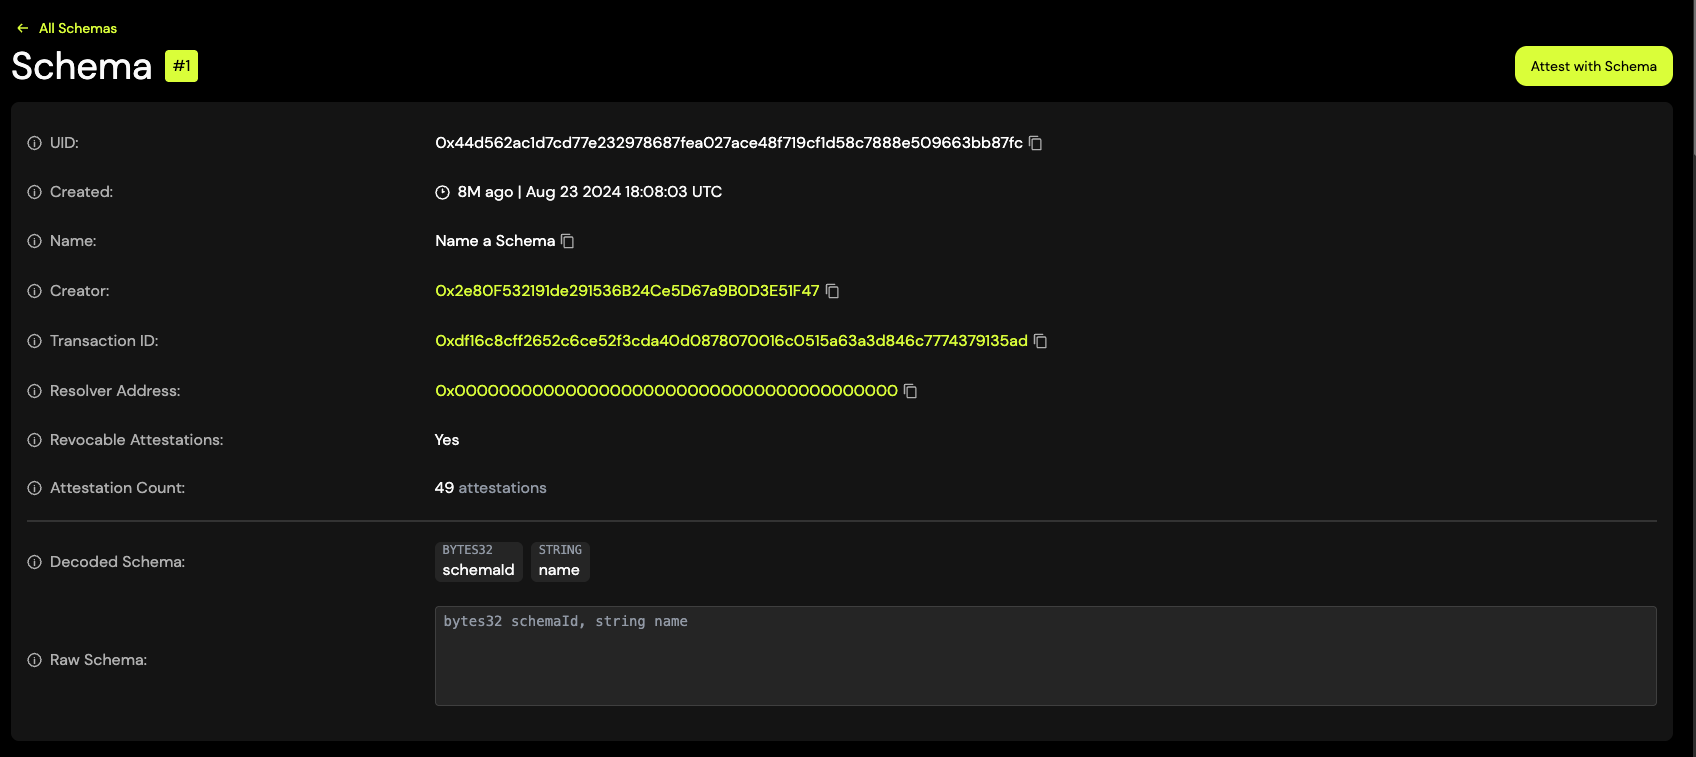1696x757 pixels.
Task: Copy the schema UID to clipboard
Action: [1036, 143]
